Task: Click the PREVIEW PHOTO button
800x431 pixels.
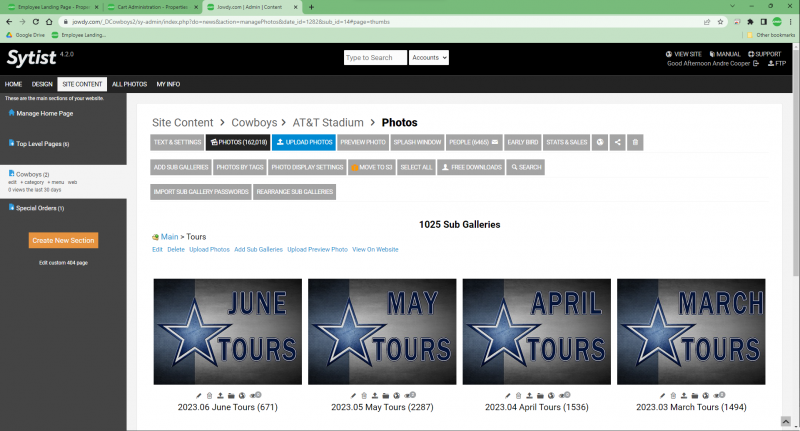Action: [x=363, y=142]
